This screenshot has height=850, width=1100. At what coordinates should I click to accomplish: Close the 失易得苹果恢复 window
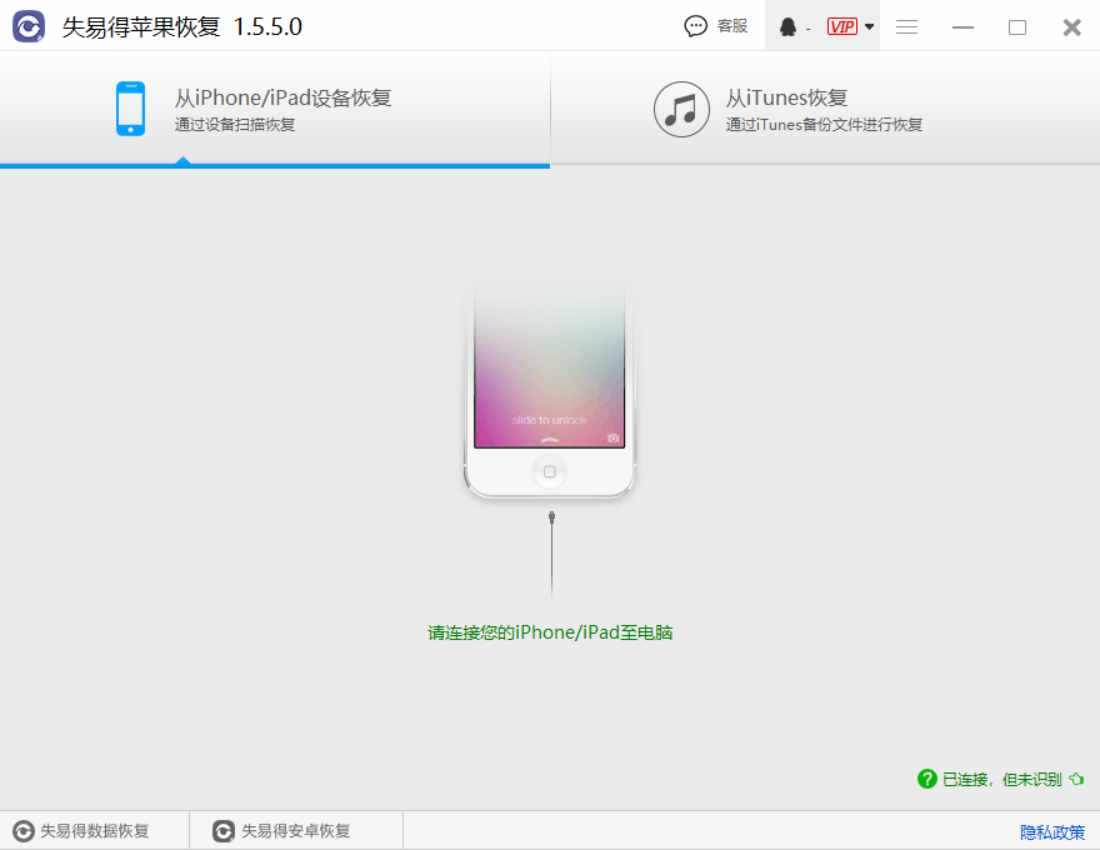click(1072, 27)
